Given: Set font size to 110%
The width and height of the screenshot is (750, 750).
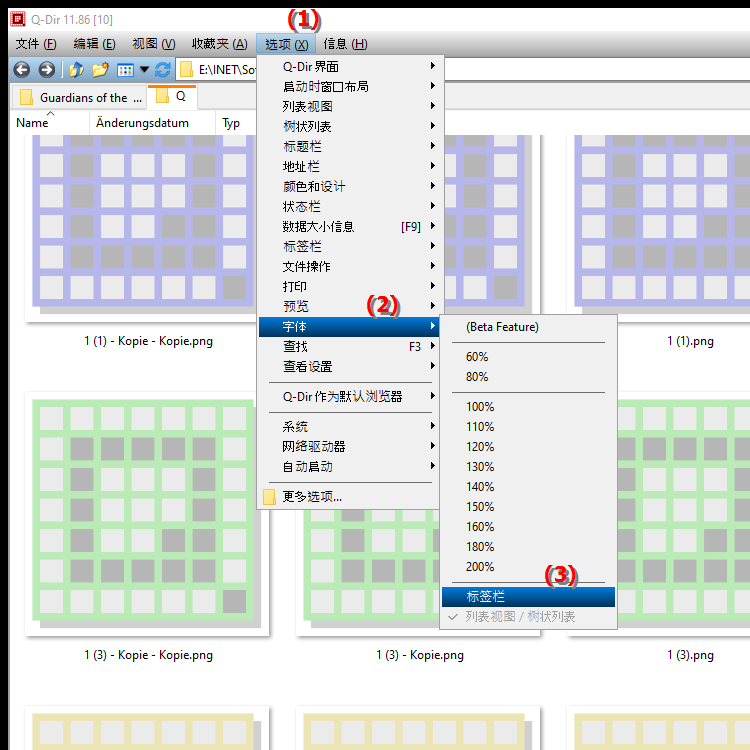Looking at the screenshot, I should point(528,427).
